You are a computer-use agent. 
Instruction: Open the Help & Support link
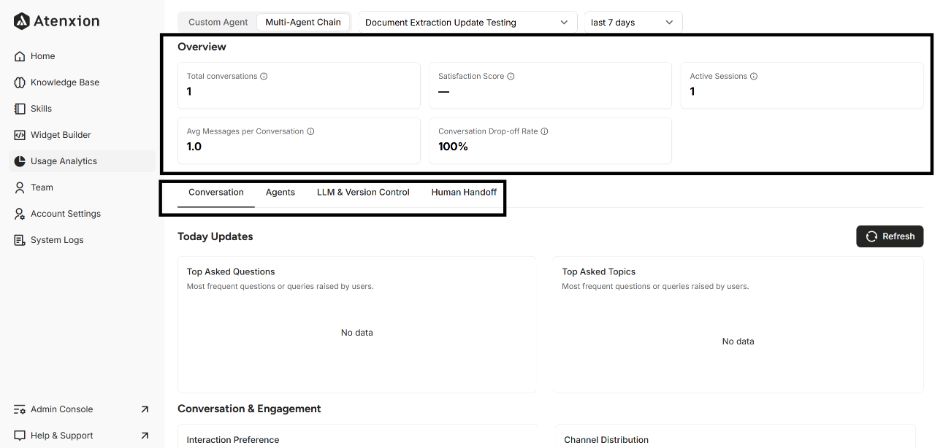coord(82,436)
